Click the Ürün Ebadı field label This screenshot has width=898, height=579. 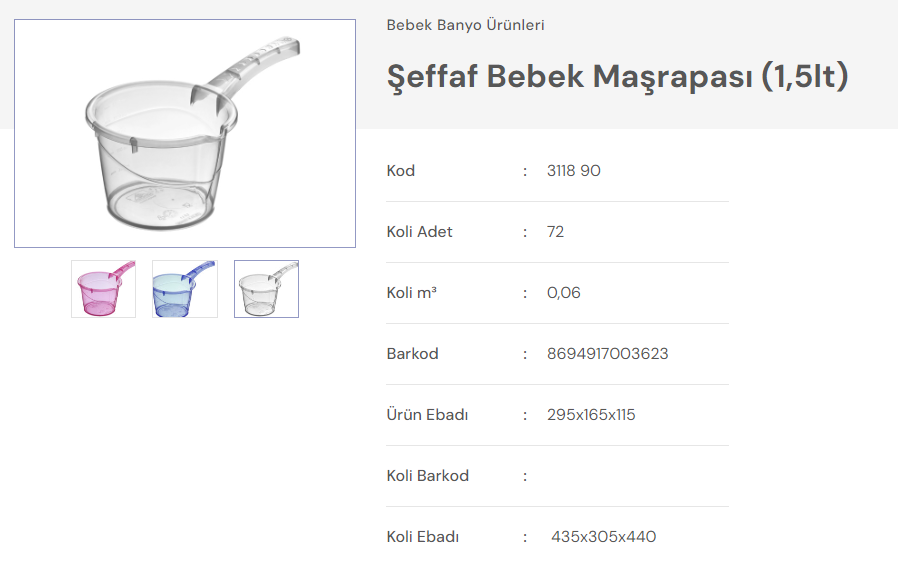[x=428, y=415]
